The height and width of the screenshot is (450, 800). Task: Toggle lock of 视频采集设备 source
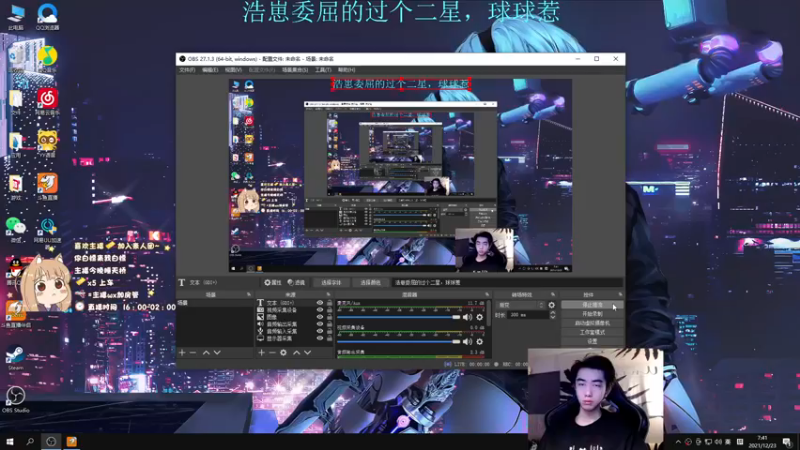(329, 310)
